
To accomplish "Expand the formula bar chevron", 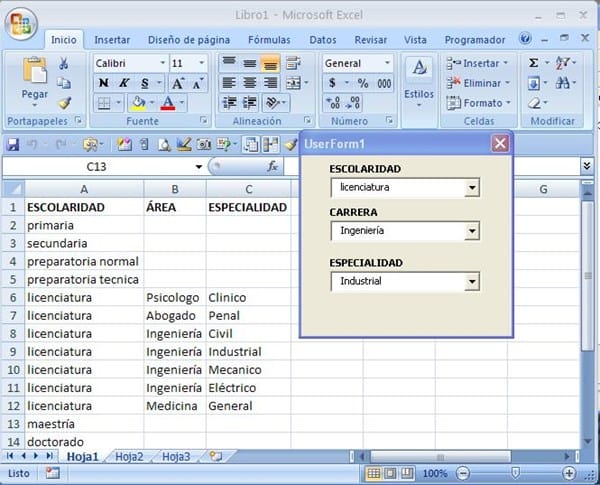I will [x=587, y=166].
